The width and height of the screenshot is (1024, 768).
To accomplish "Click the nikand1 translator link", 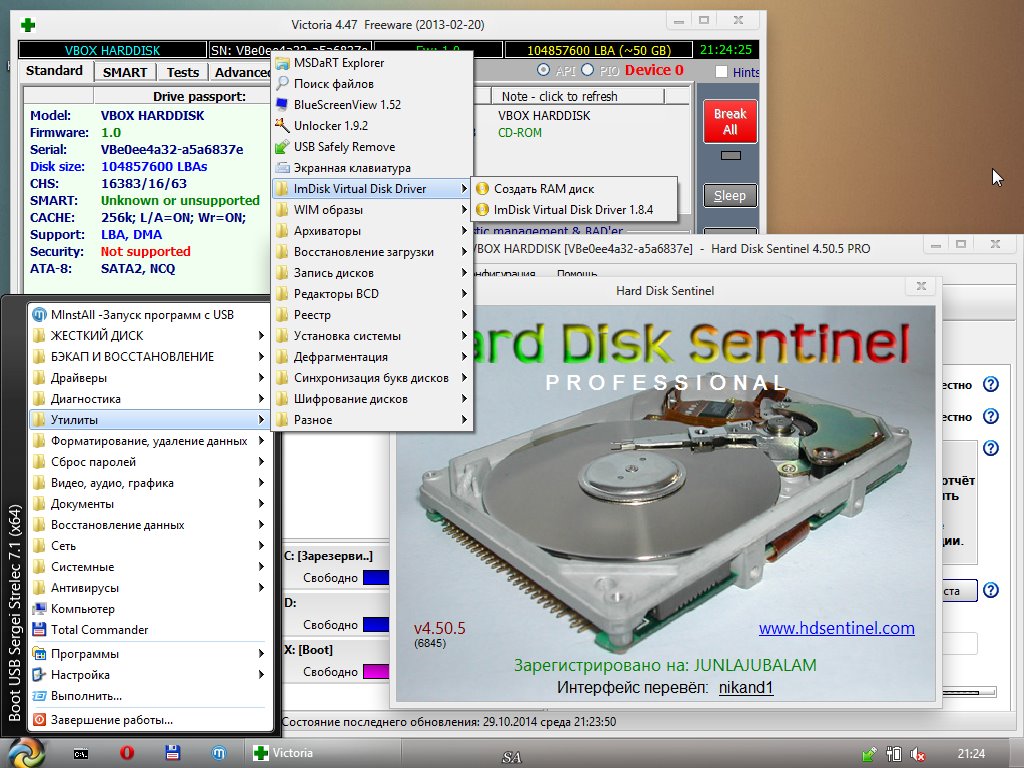I will pos(746,687).
